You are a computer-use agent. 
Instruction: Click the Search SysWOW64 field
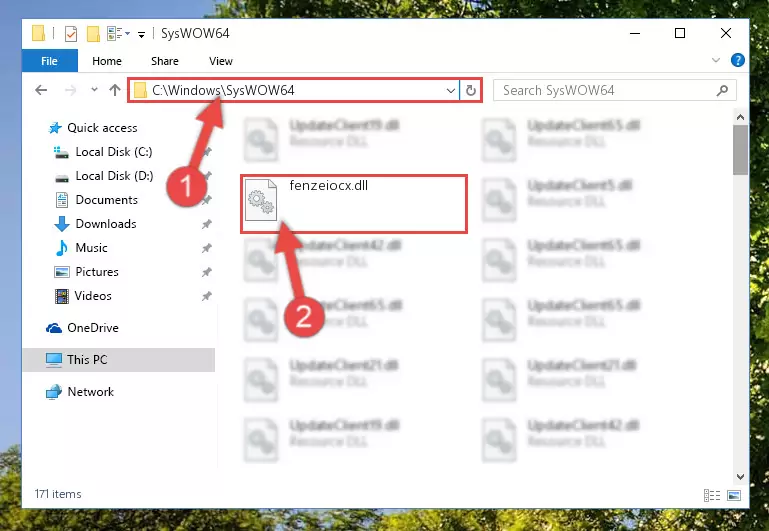coord(615,90)
